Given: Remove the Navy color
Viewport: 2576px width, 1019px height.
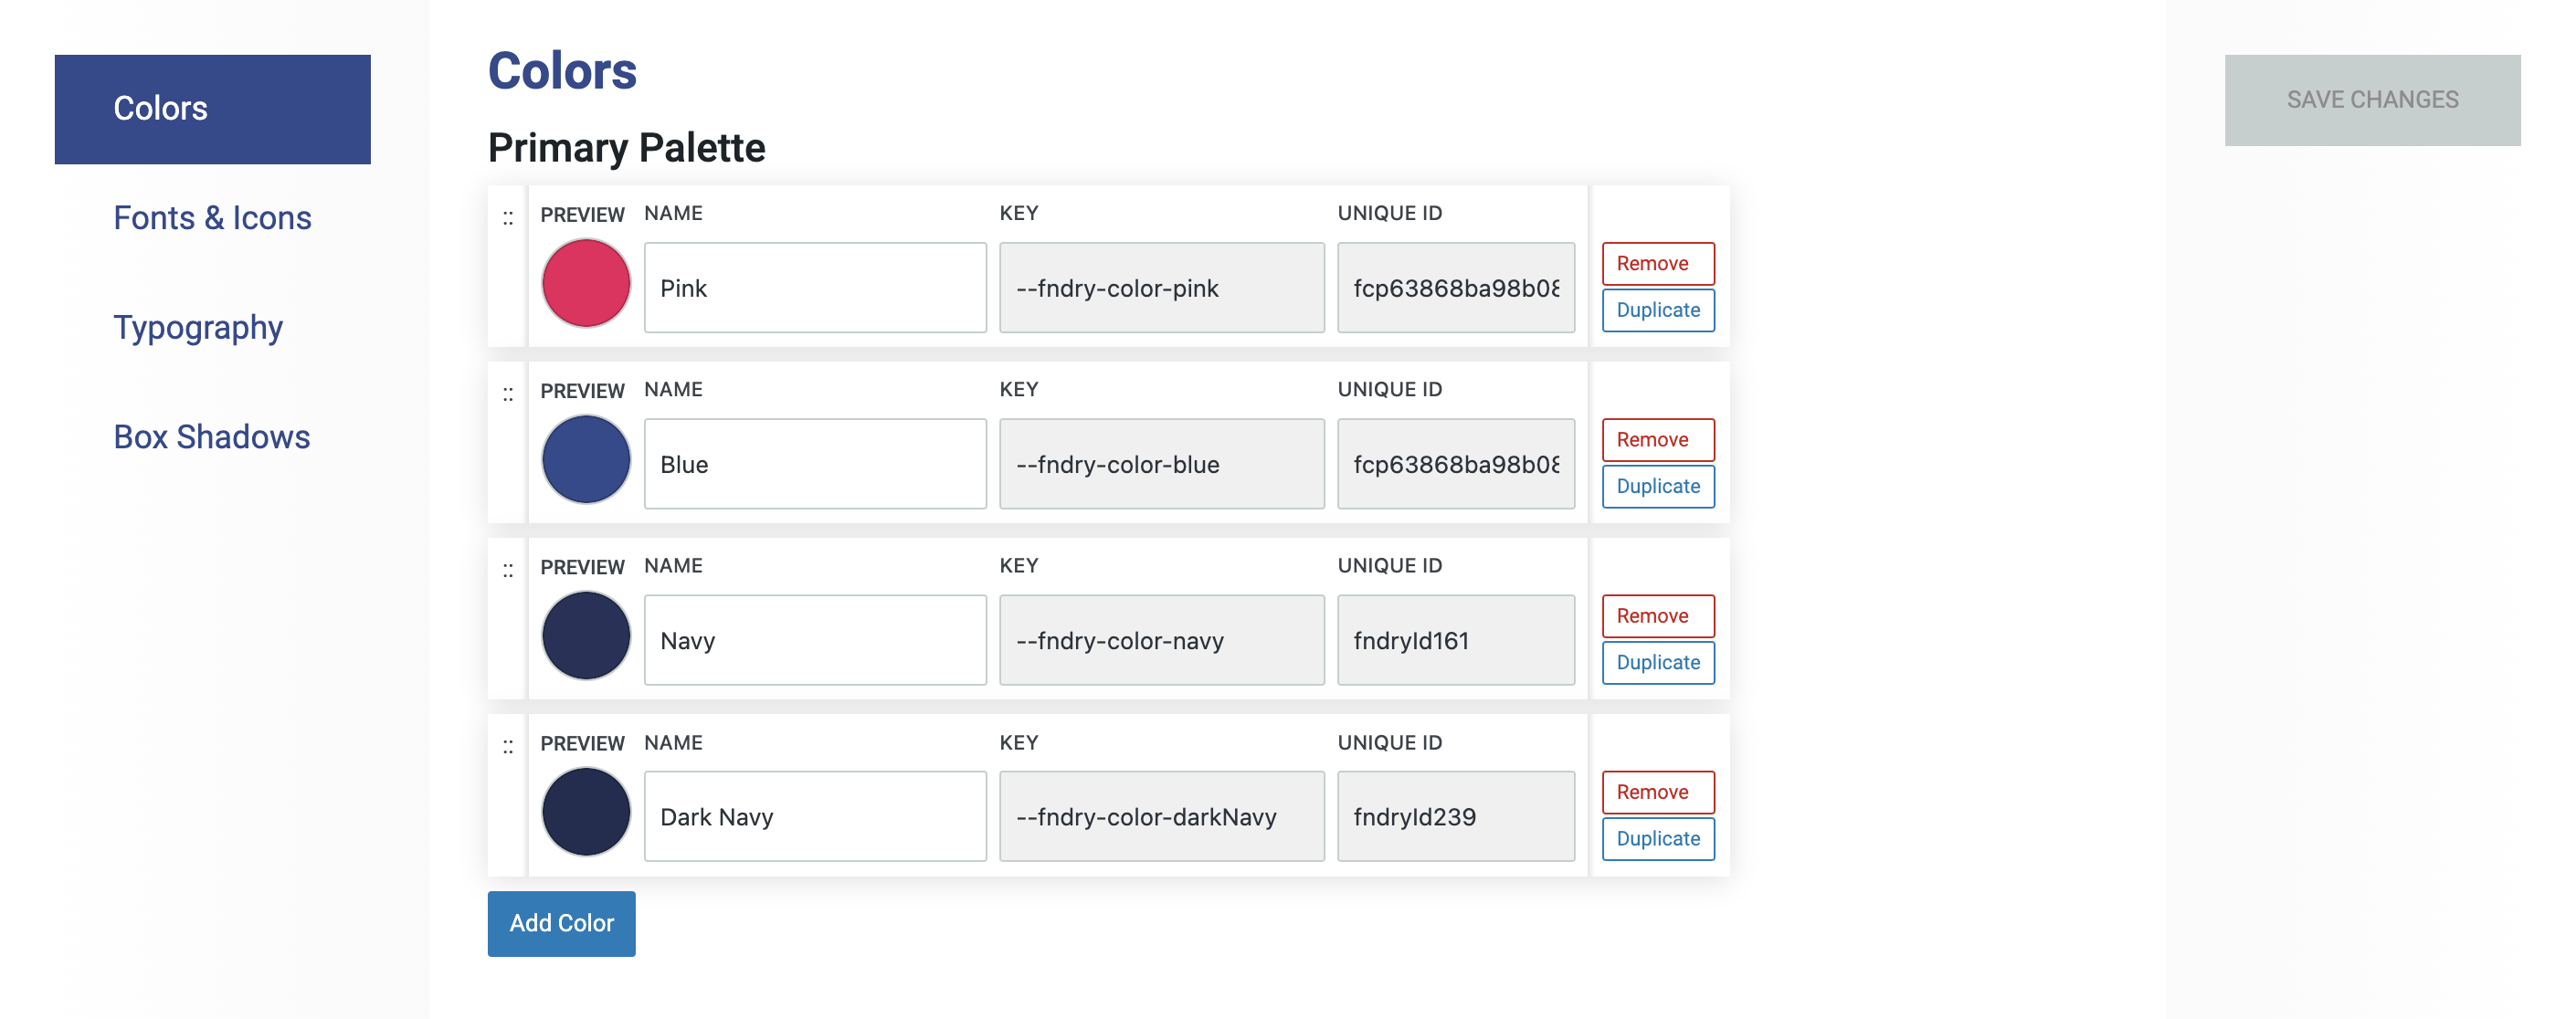Looking at the screenshot, I should point(1657,616).
